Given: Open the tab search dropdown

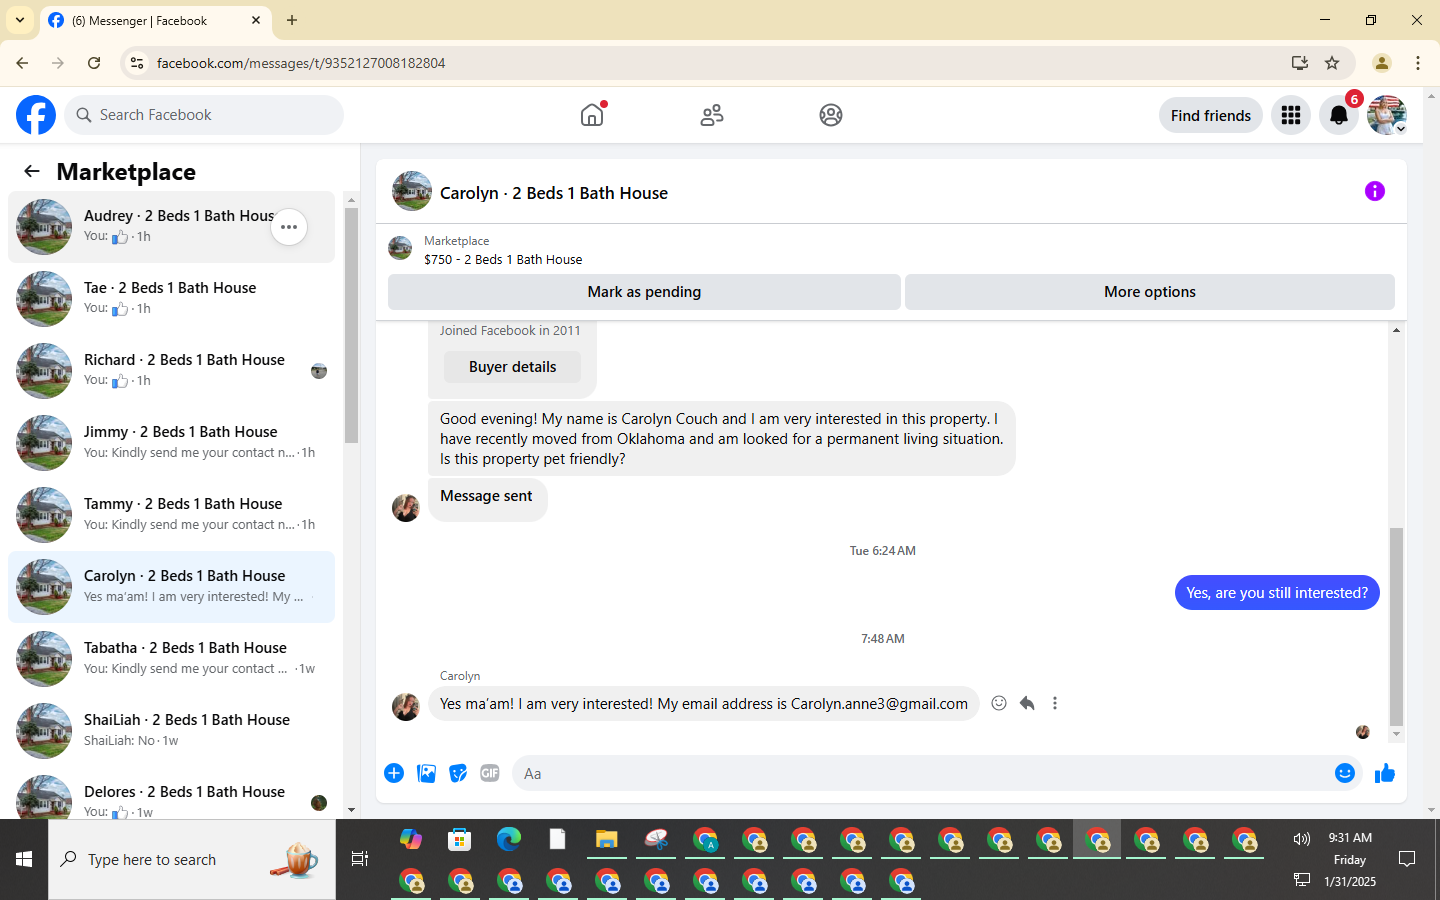Looking at the screenshot, I should (20, 20).
